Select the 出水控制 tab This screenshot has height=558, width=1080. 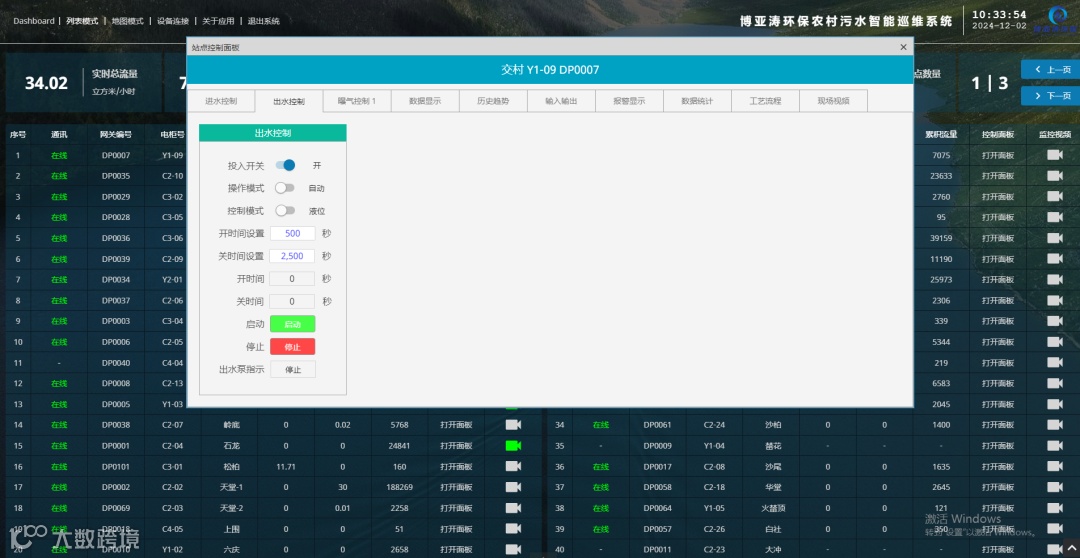[x=289, y=101]
